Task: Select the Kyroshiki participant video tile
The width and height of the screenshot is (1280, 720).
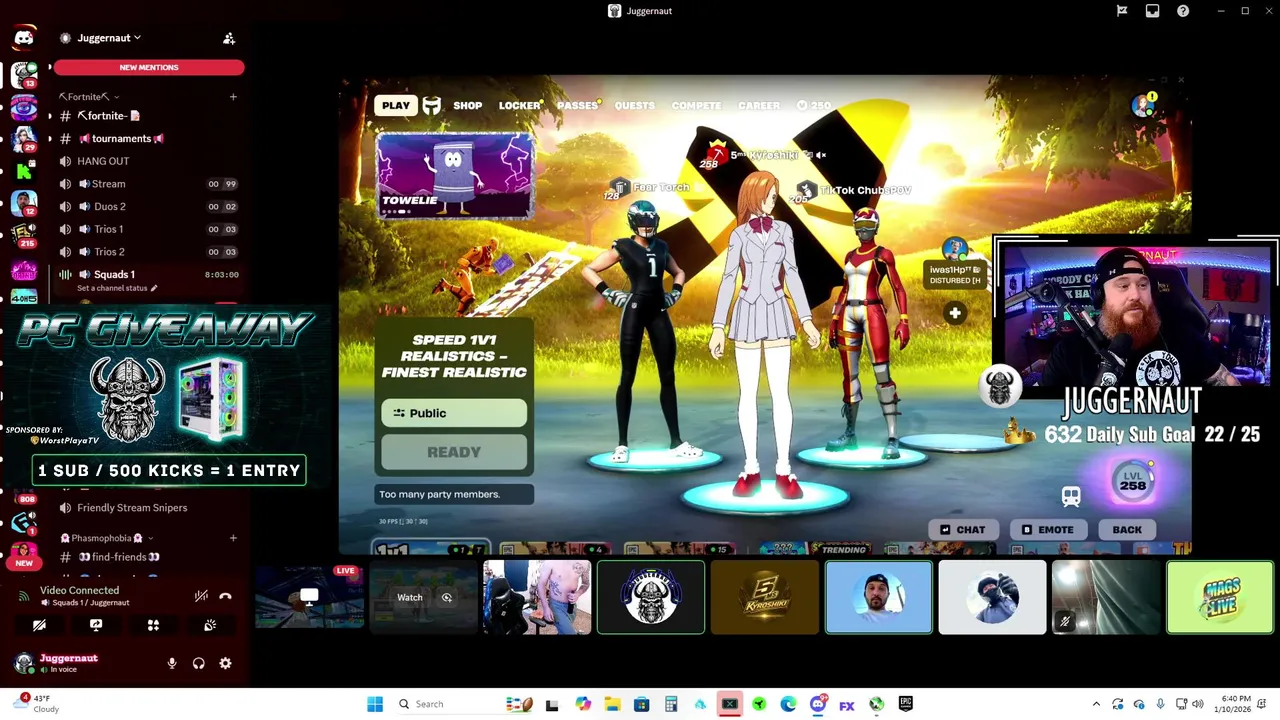Action: 764,597
